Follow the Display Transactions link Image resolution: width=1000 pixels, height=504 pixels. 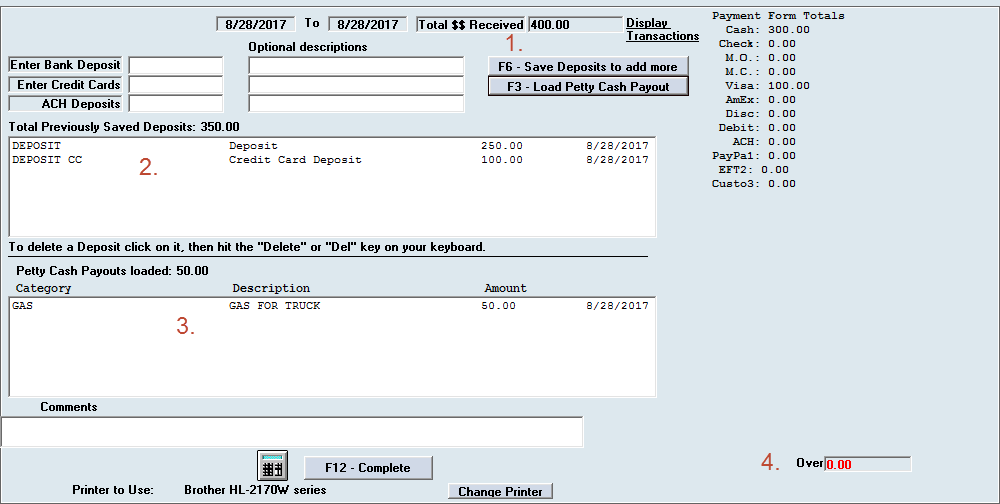[662, 30]
